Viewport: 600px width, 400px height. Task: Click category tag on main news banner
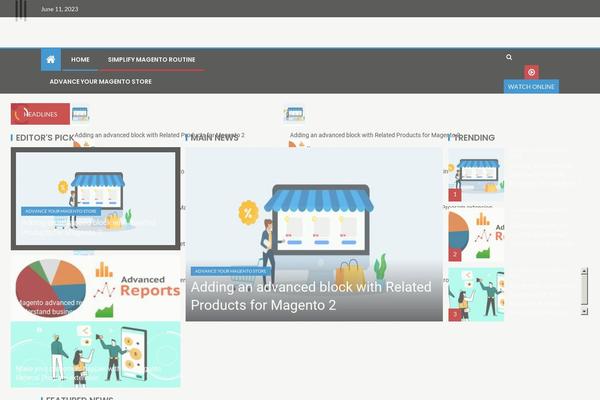click(x=230, y=271)
